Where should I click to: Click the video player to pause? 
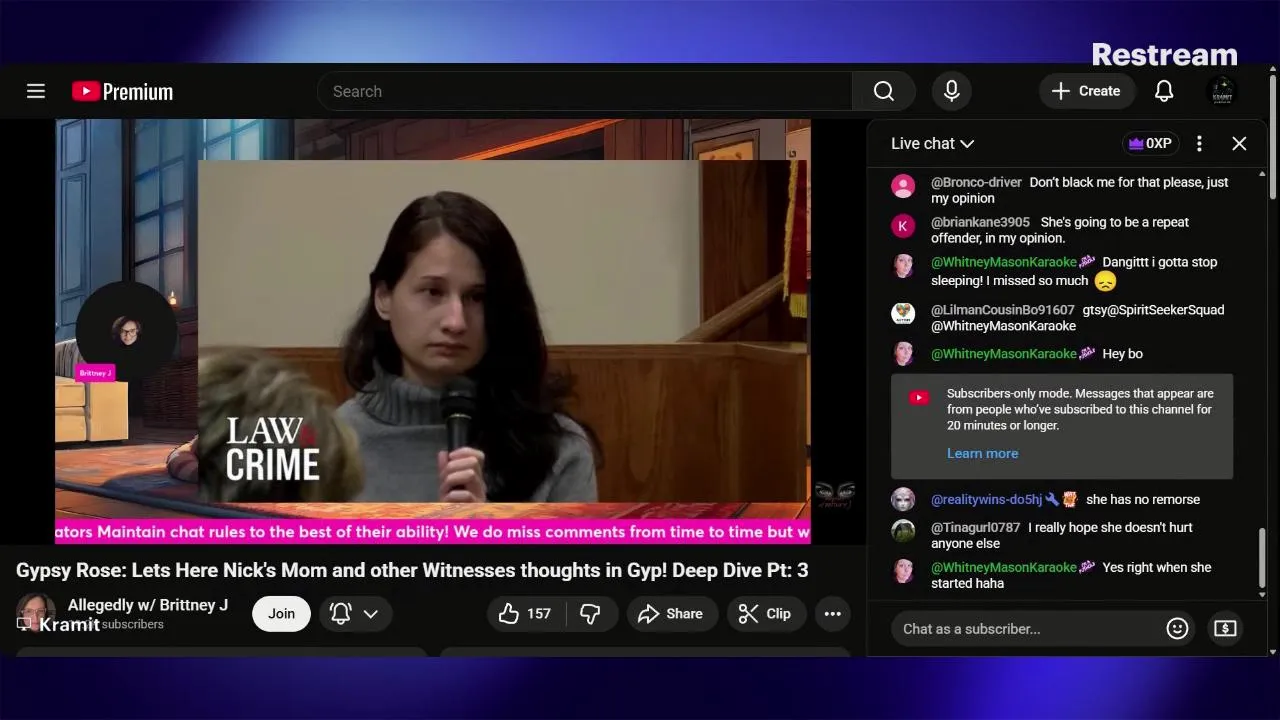[x=432, y=332]
